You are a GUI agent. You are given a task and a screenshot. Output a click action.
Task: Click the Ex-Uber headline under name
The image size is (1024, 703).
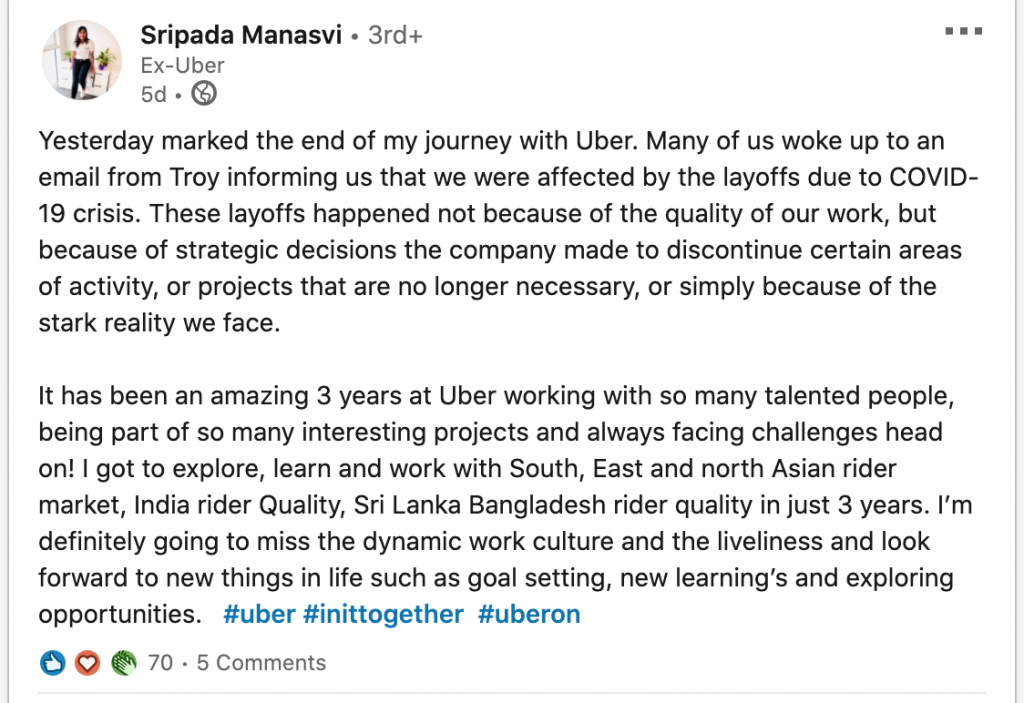[182, 65]
